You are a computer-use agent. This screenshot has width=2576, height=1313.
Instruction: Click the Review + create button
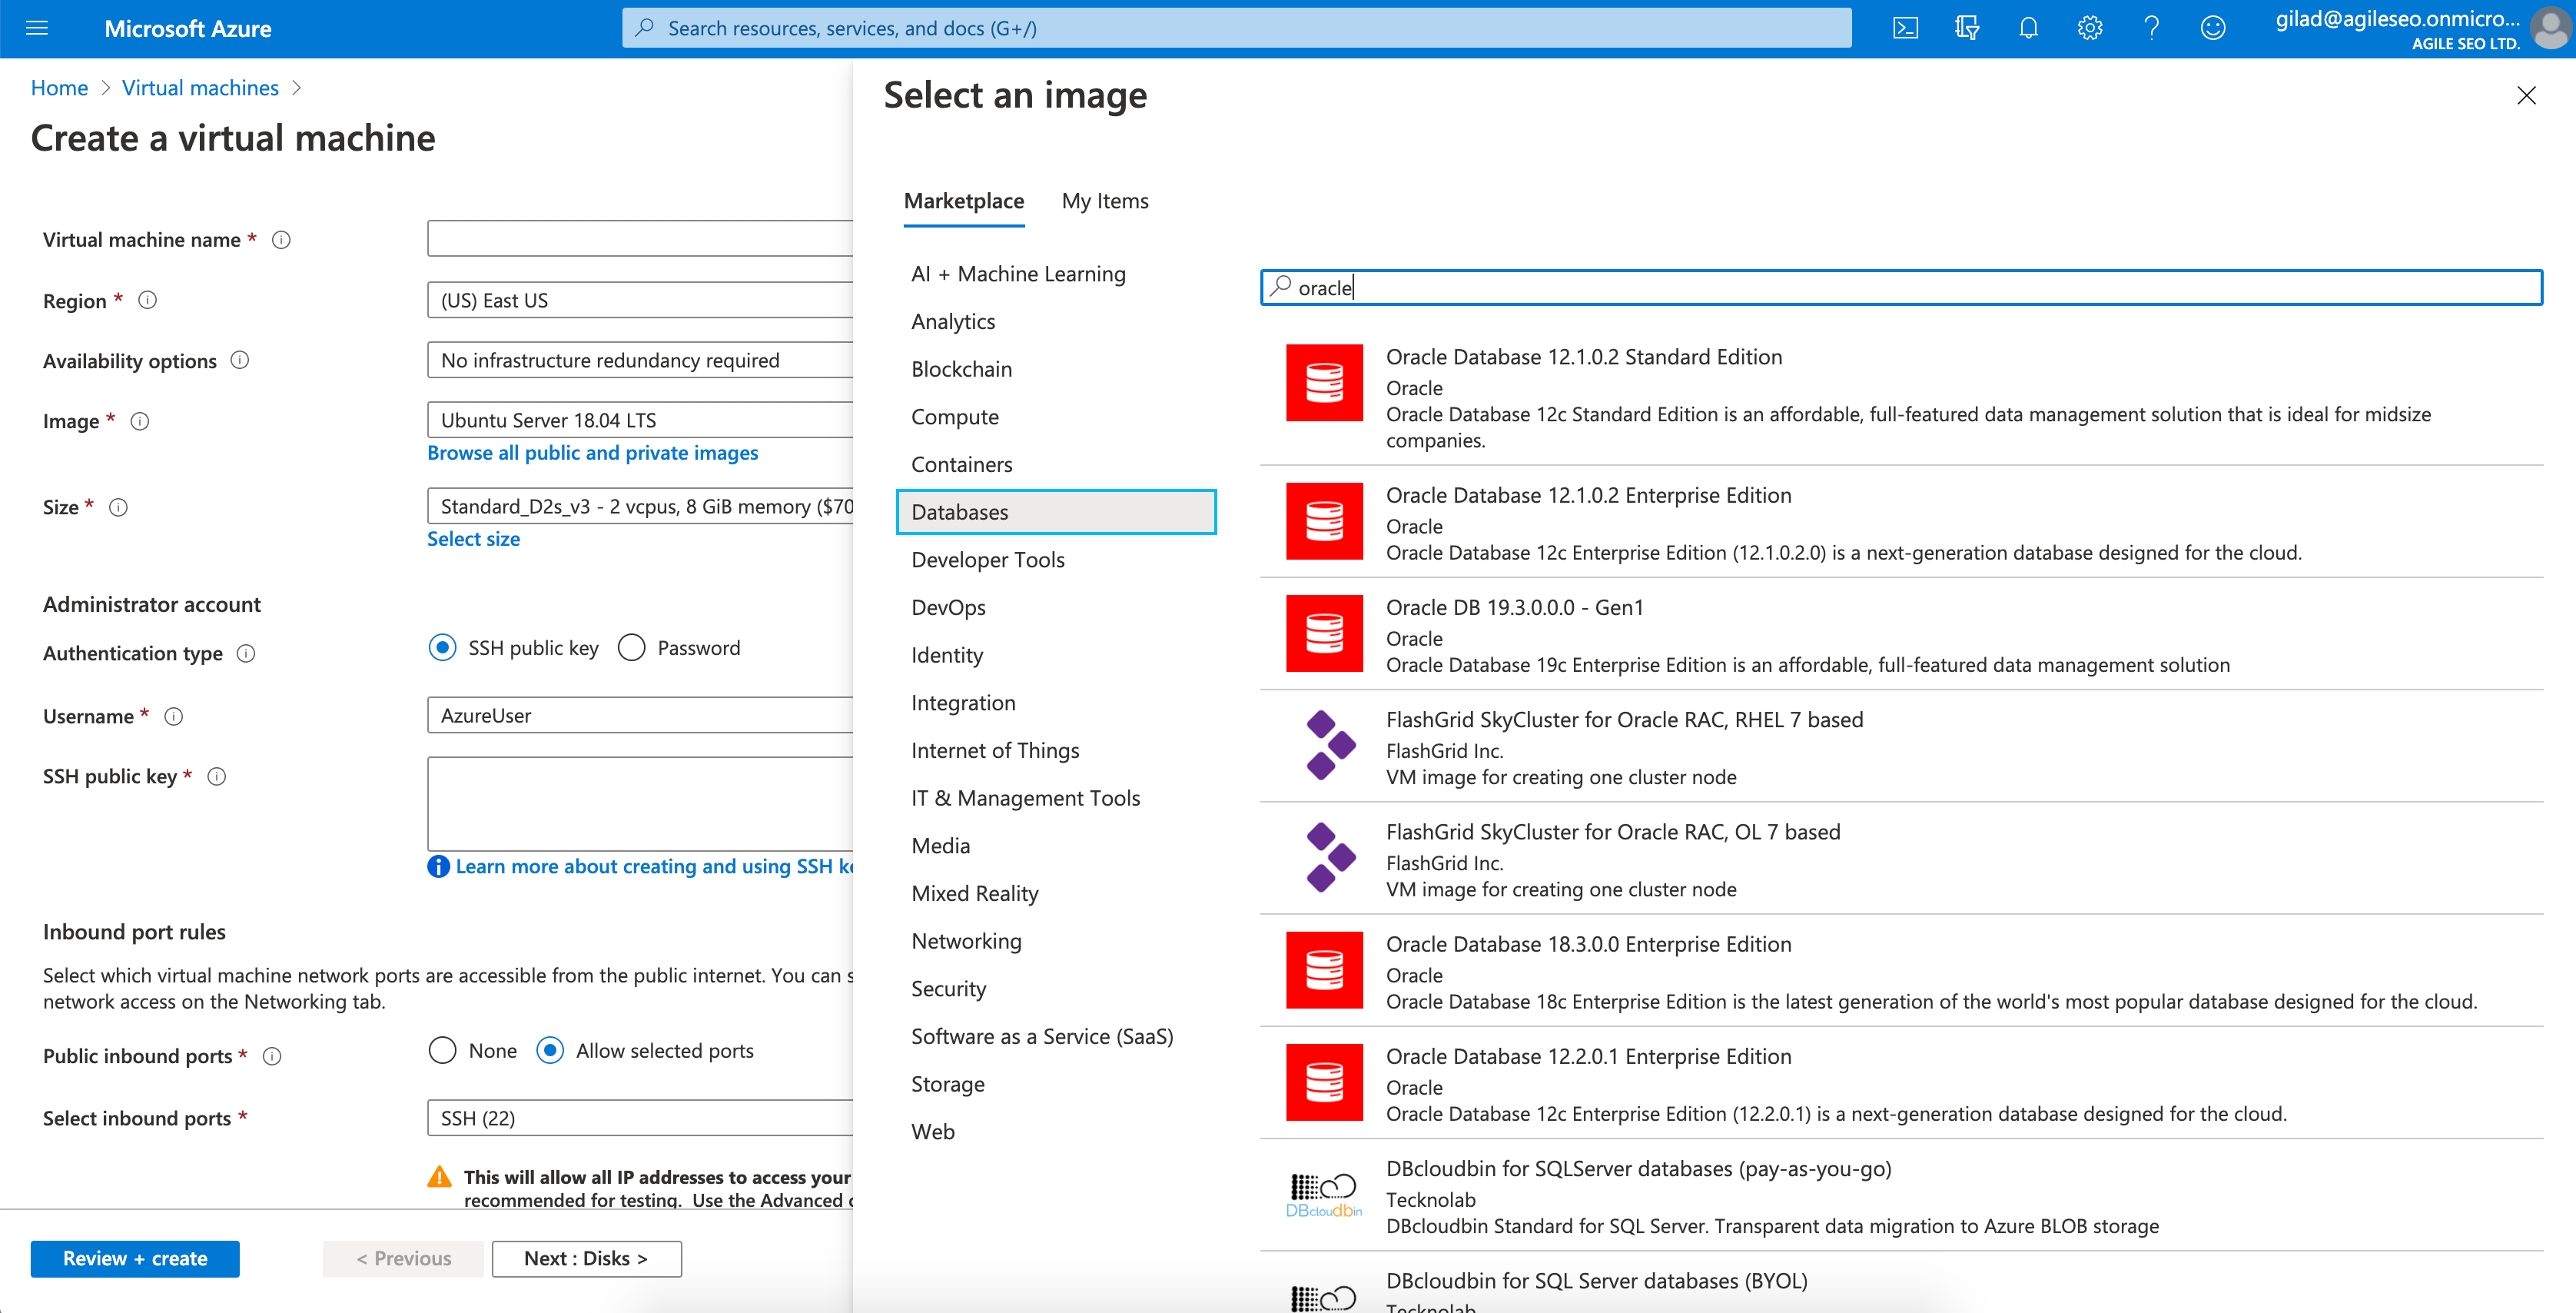(x=135, y=1258)
